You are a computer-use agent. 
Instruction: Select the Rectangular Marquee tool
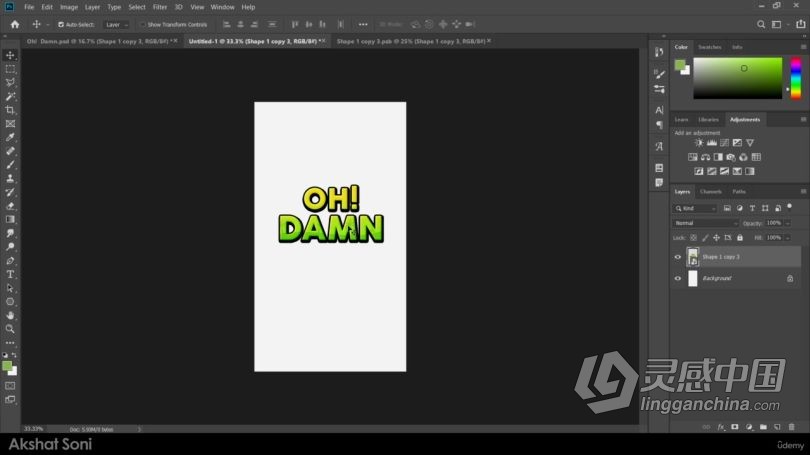point(10,69)
